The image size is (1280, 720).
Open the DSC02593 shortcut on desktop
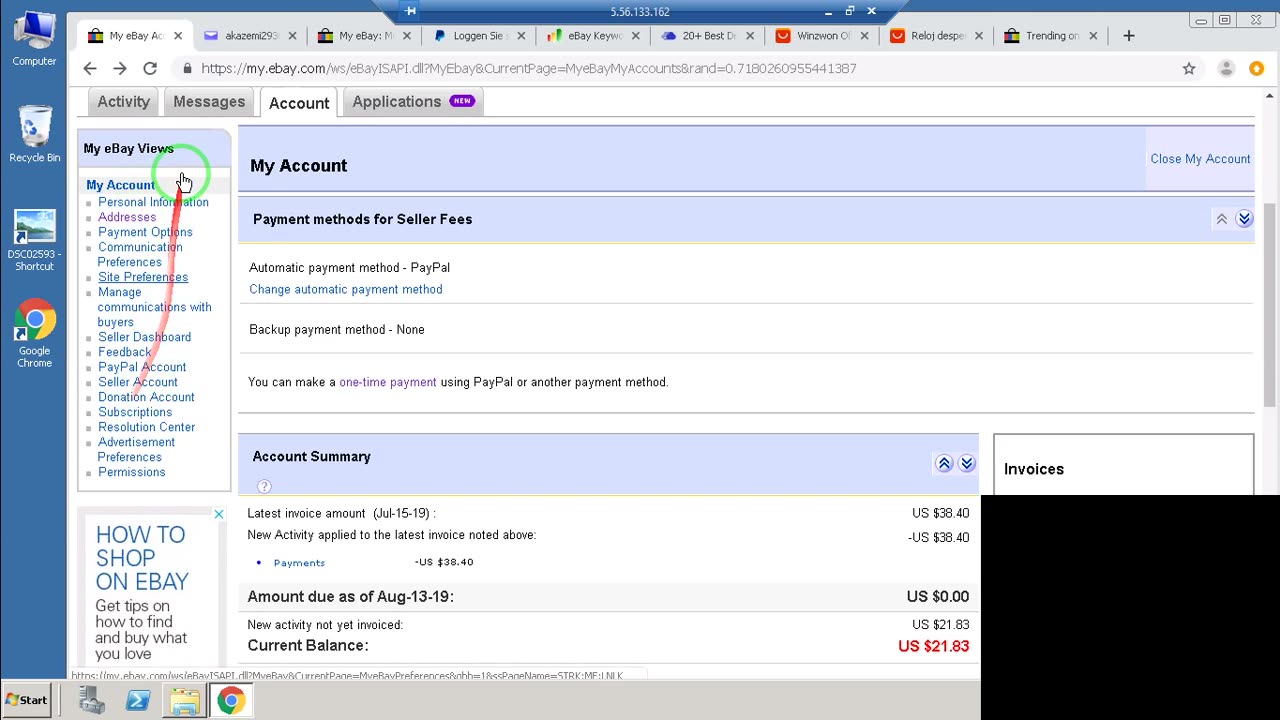pos(34,240)
